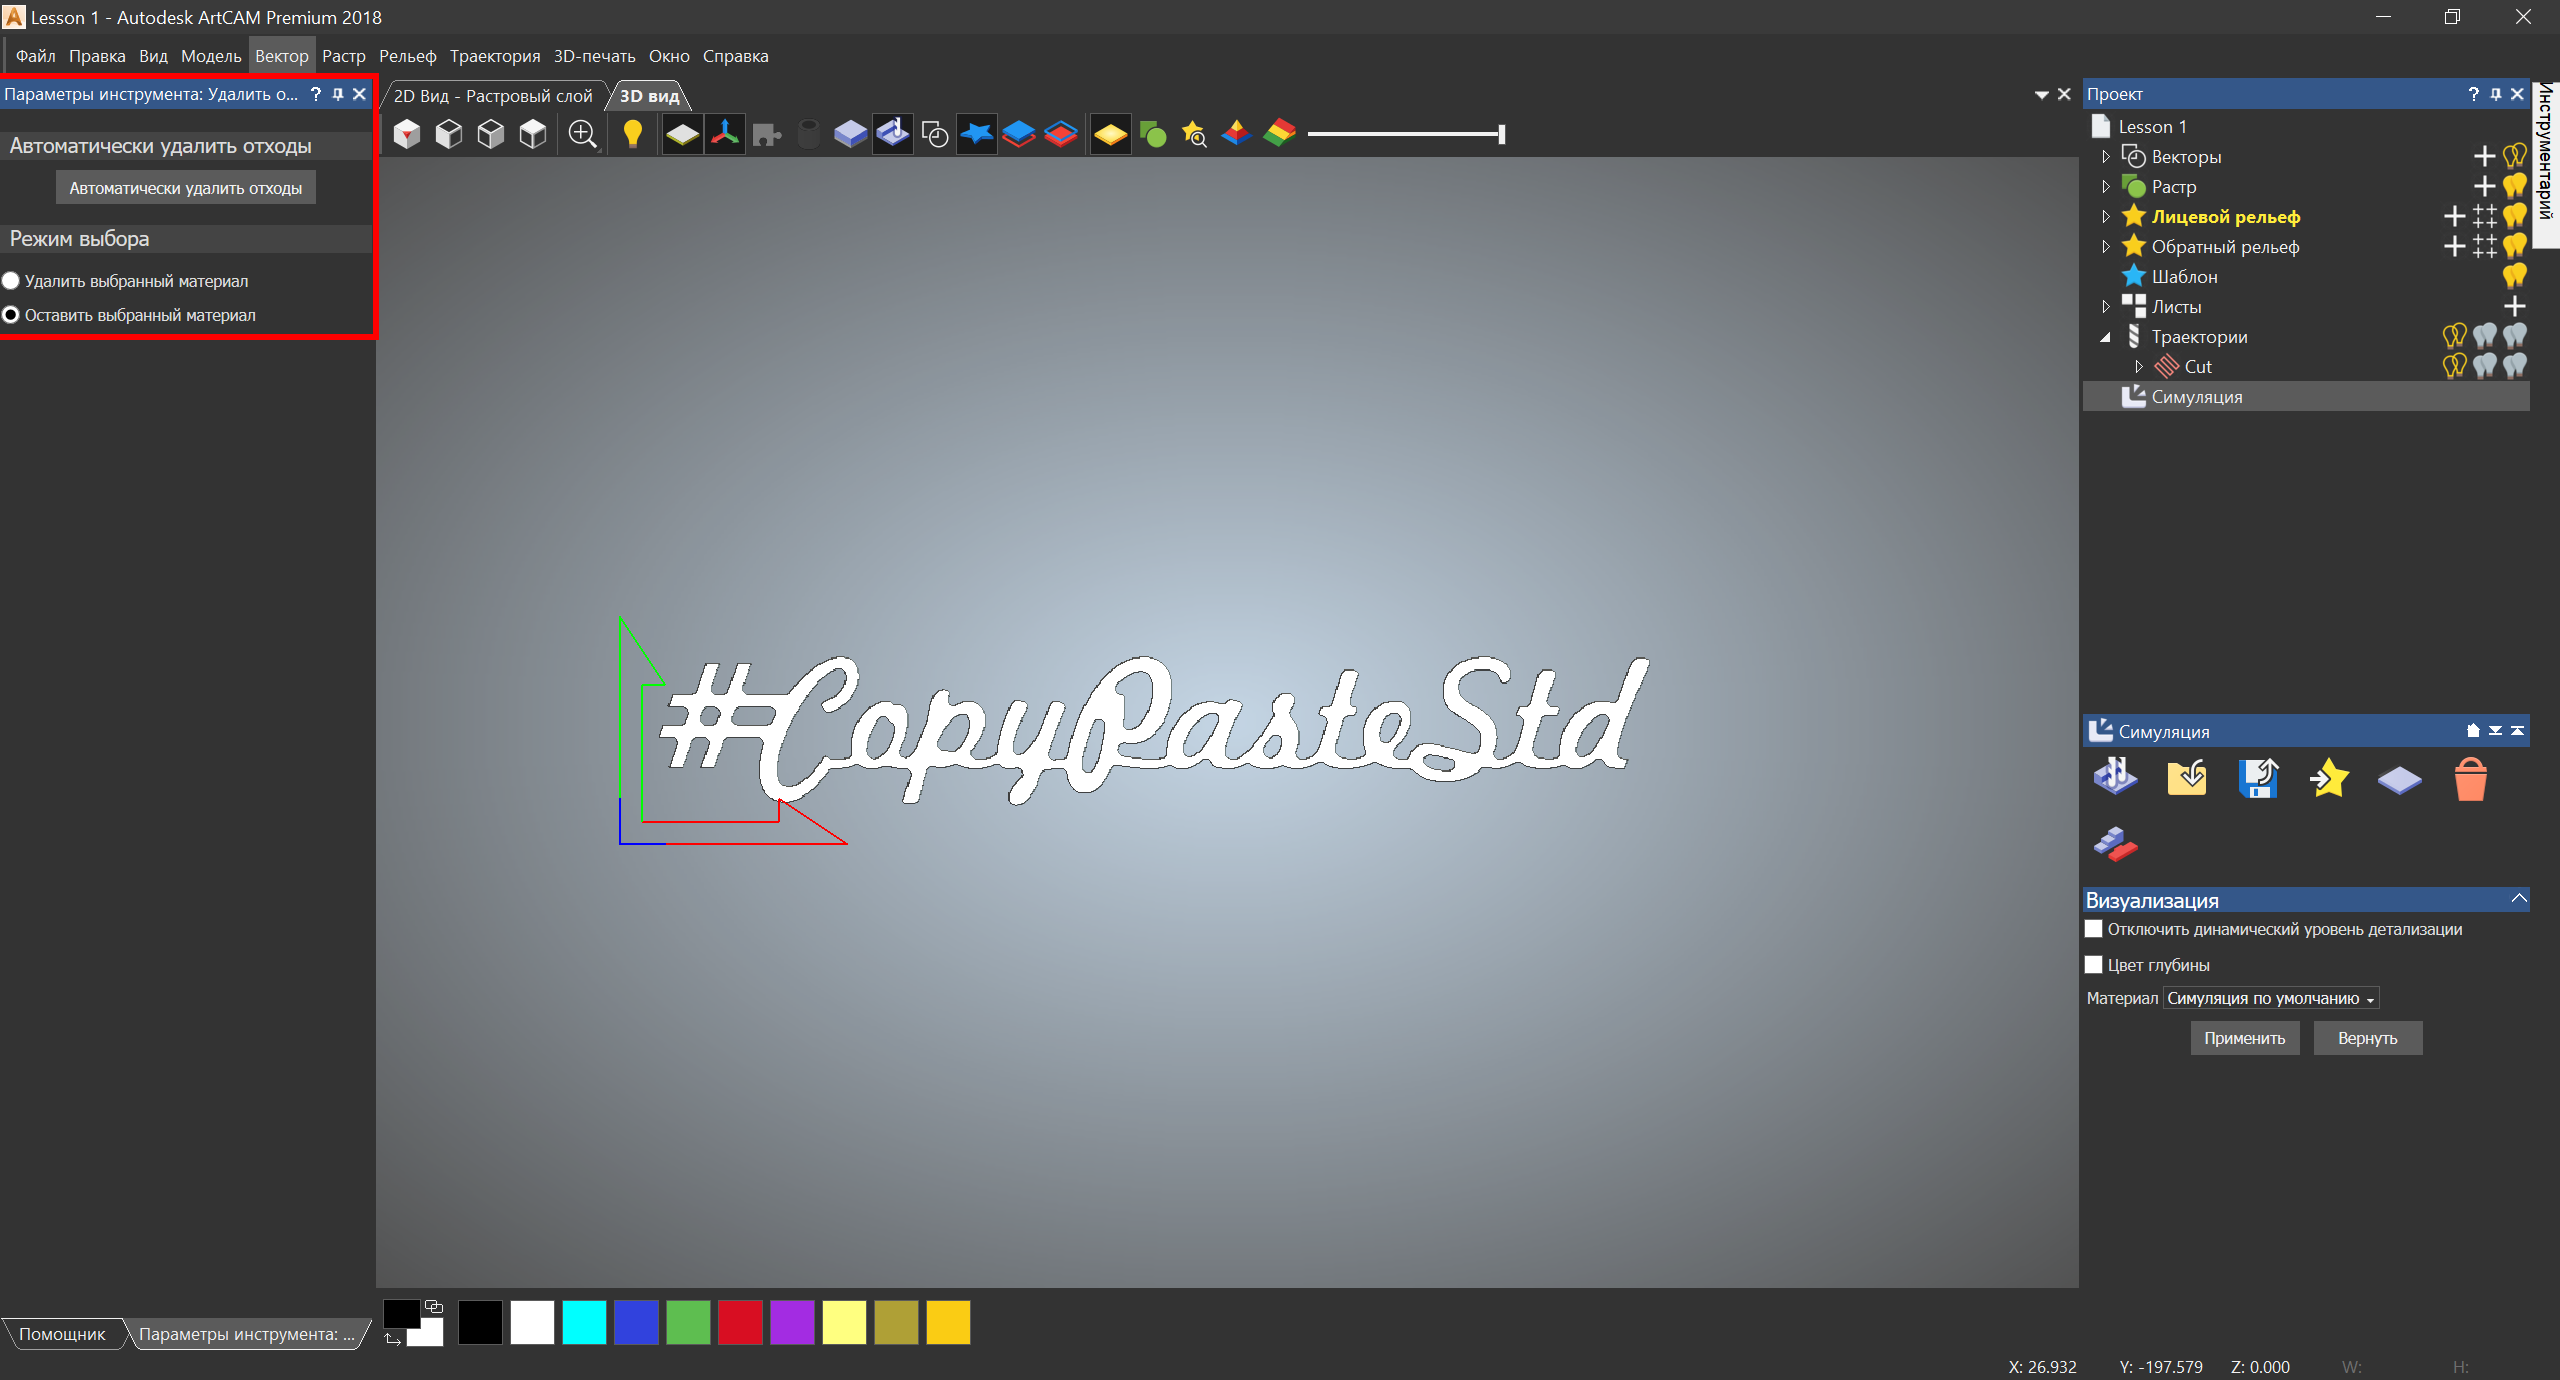Viewport: 2560px width, 1380px height.
Task: Click the XYZ axes origin icon
Action: point(725,134)
